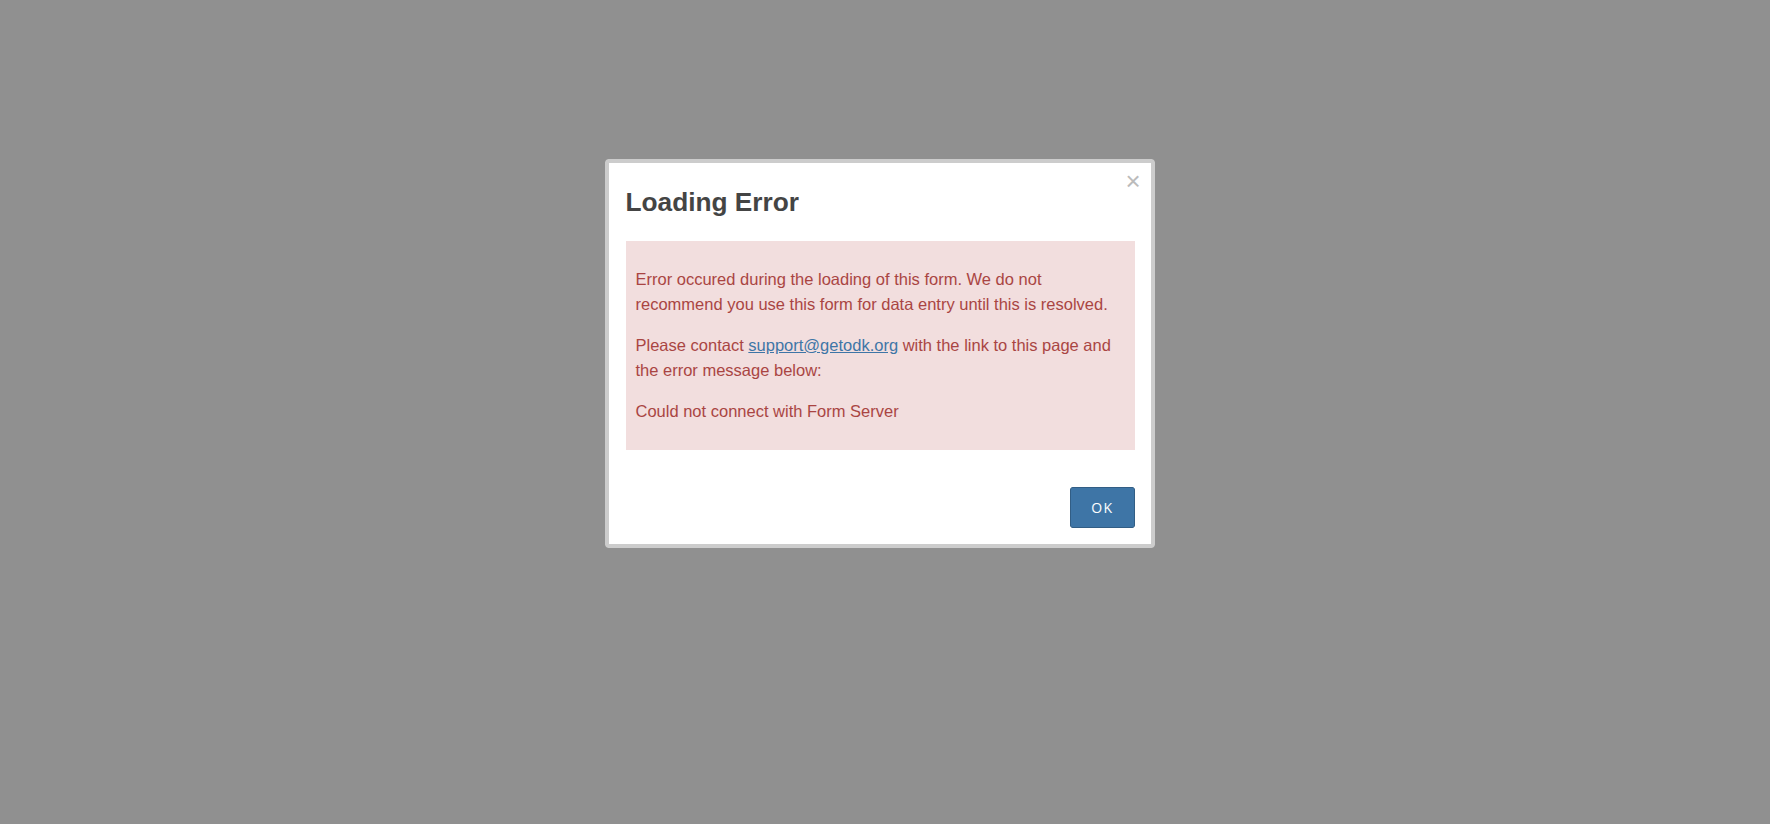
Task: Select the 'Could not connect with Form Server' message
Action: click(x=767, y=411)
